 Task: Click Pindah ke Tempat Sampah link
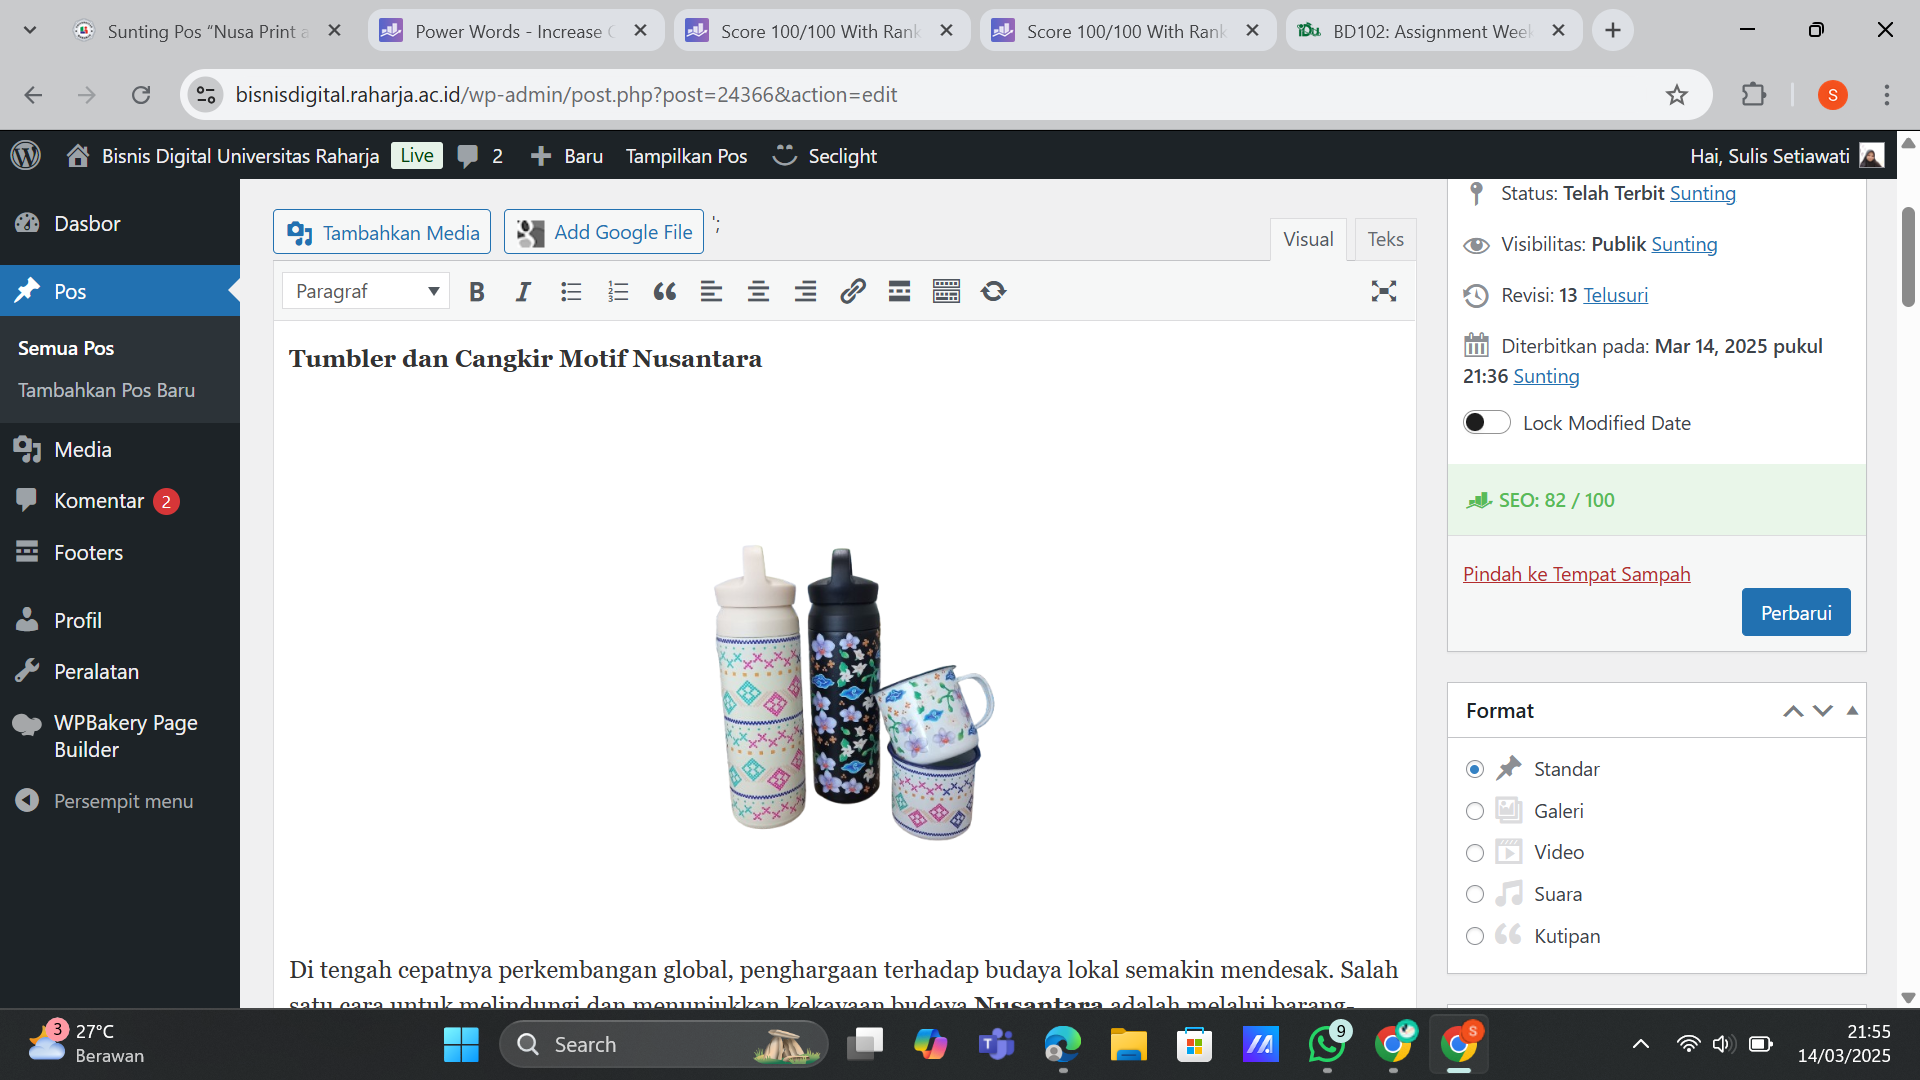click(1576, 575)
